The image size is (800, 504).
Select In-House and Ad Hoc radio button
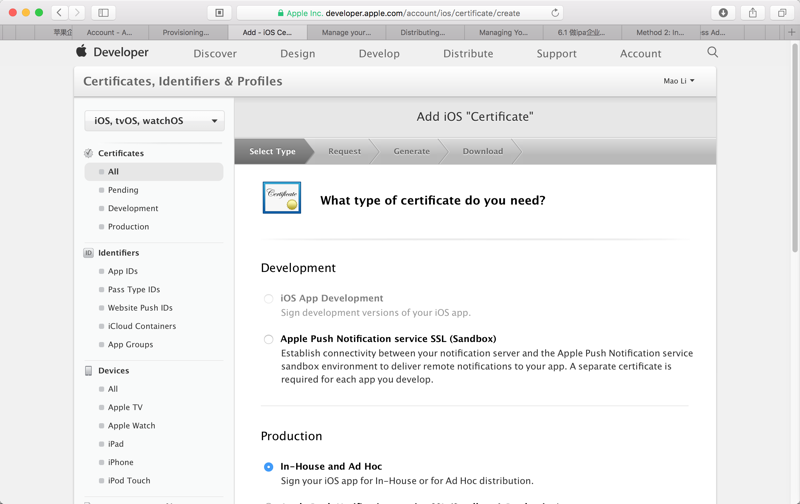point(269,467)
